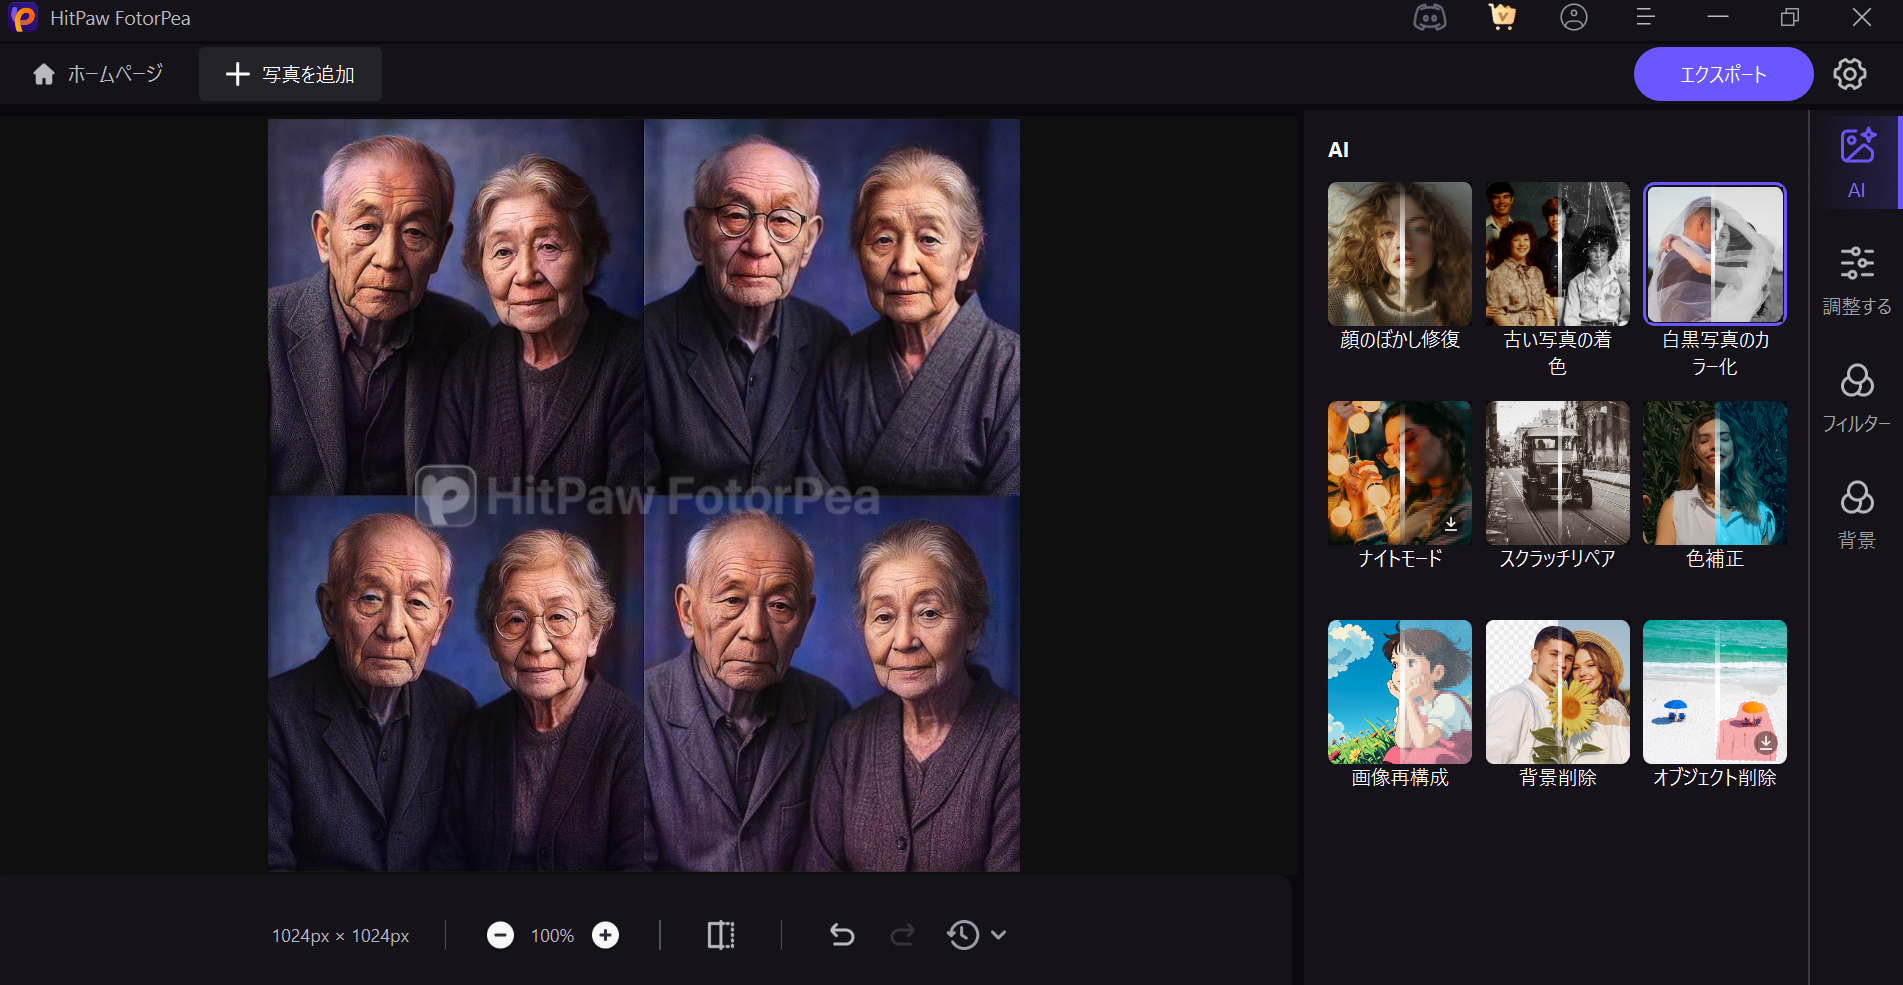Select 色補正 color correction model
Screen dimensions: 1903x985
1715,473
